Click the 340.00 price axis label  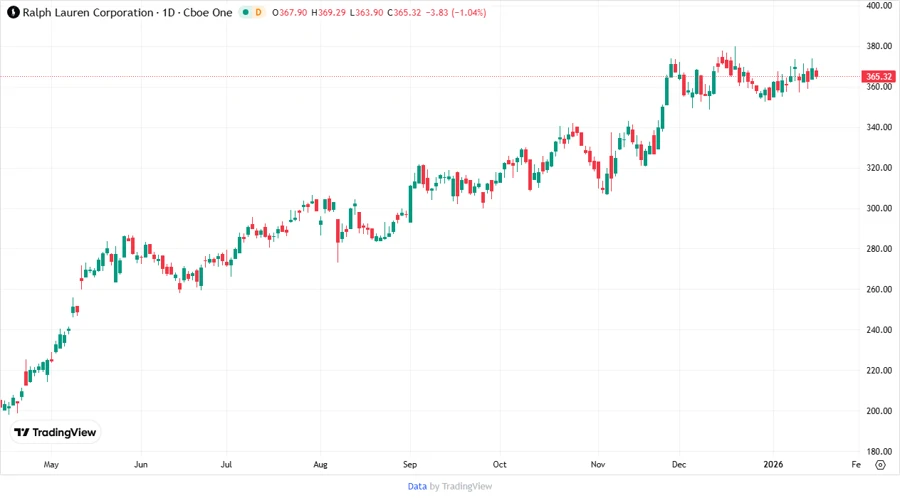(879, 127)
